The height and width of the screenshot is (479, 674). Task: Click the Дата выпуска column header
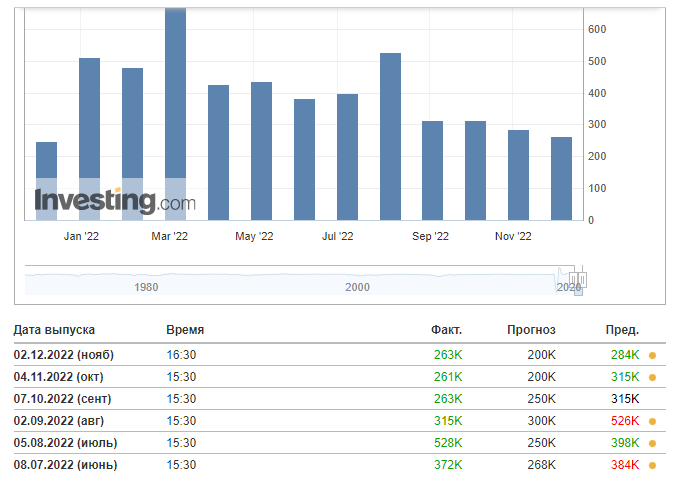click(x=54, y=330)
